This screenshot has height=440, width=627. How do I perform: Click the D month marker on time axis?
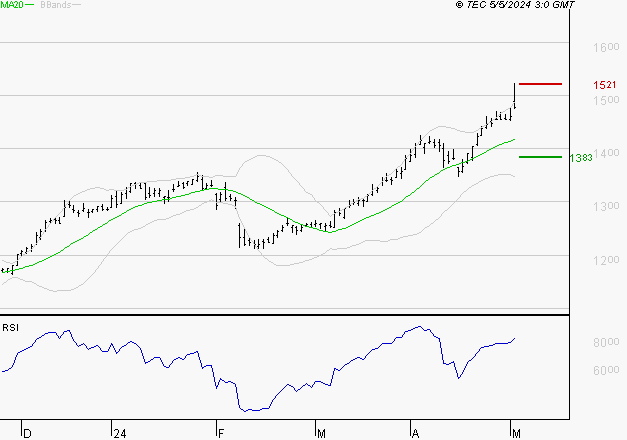(27, 434)
